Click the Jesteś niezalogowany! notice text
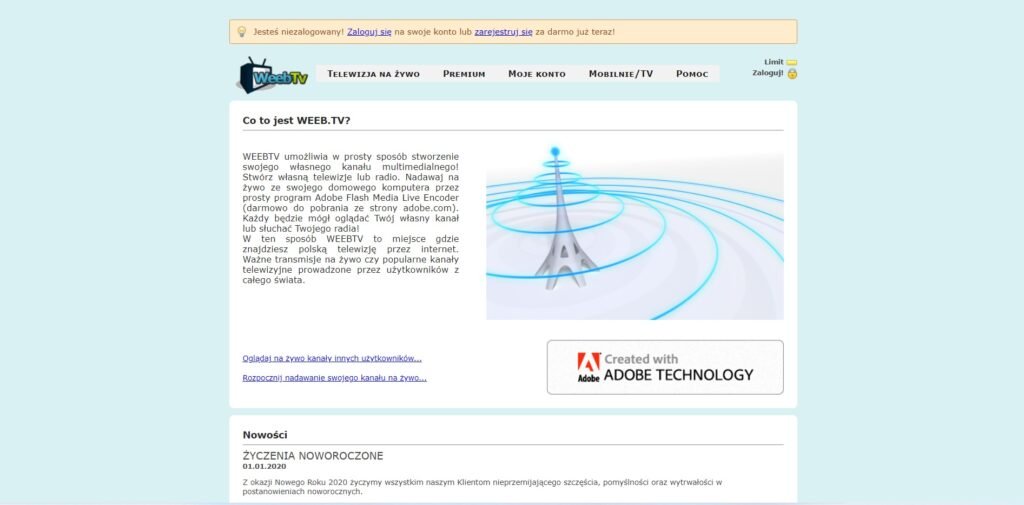The image size is (1024, 505). tap(298, 31)
